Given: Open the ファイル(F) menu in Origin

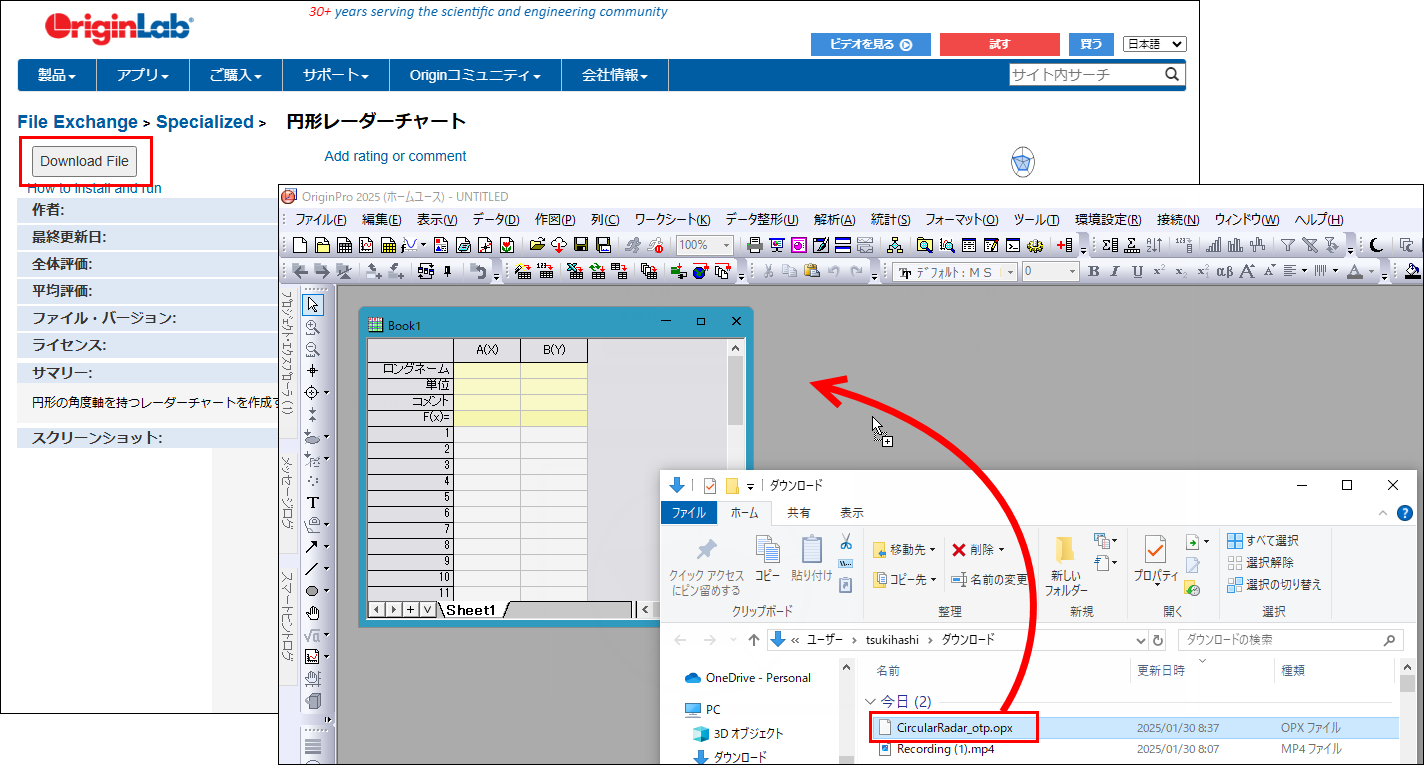Looking at the screenshot, I should coord(320,219).
